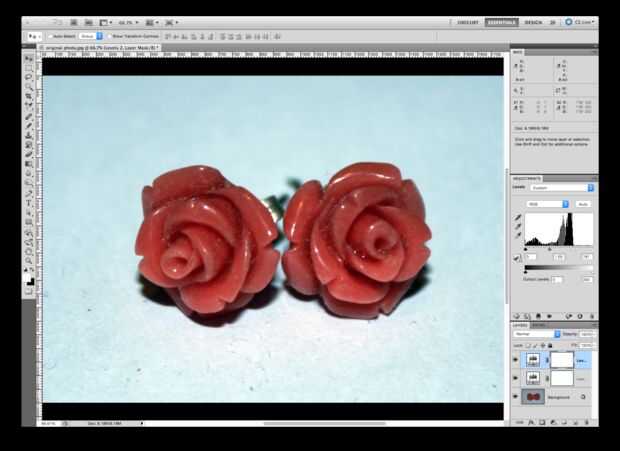Image resolution: width=620 pixels, height=451 pixels.
Task: Reset the Levels adjustment to defaults
Action: 580,316
